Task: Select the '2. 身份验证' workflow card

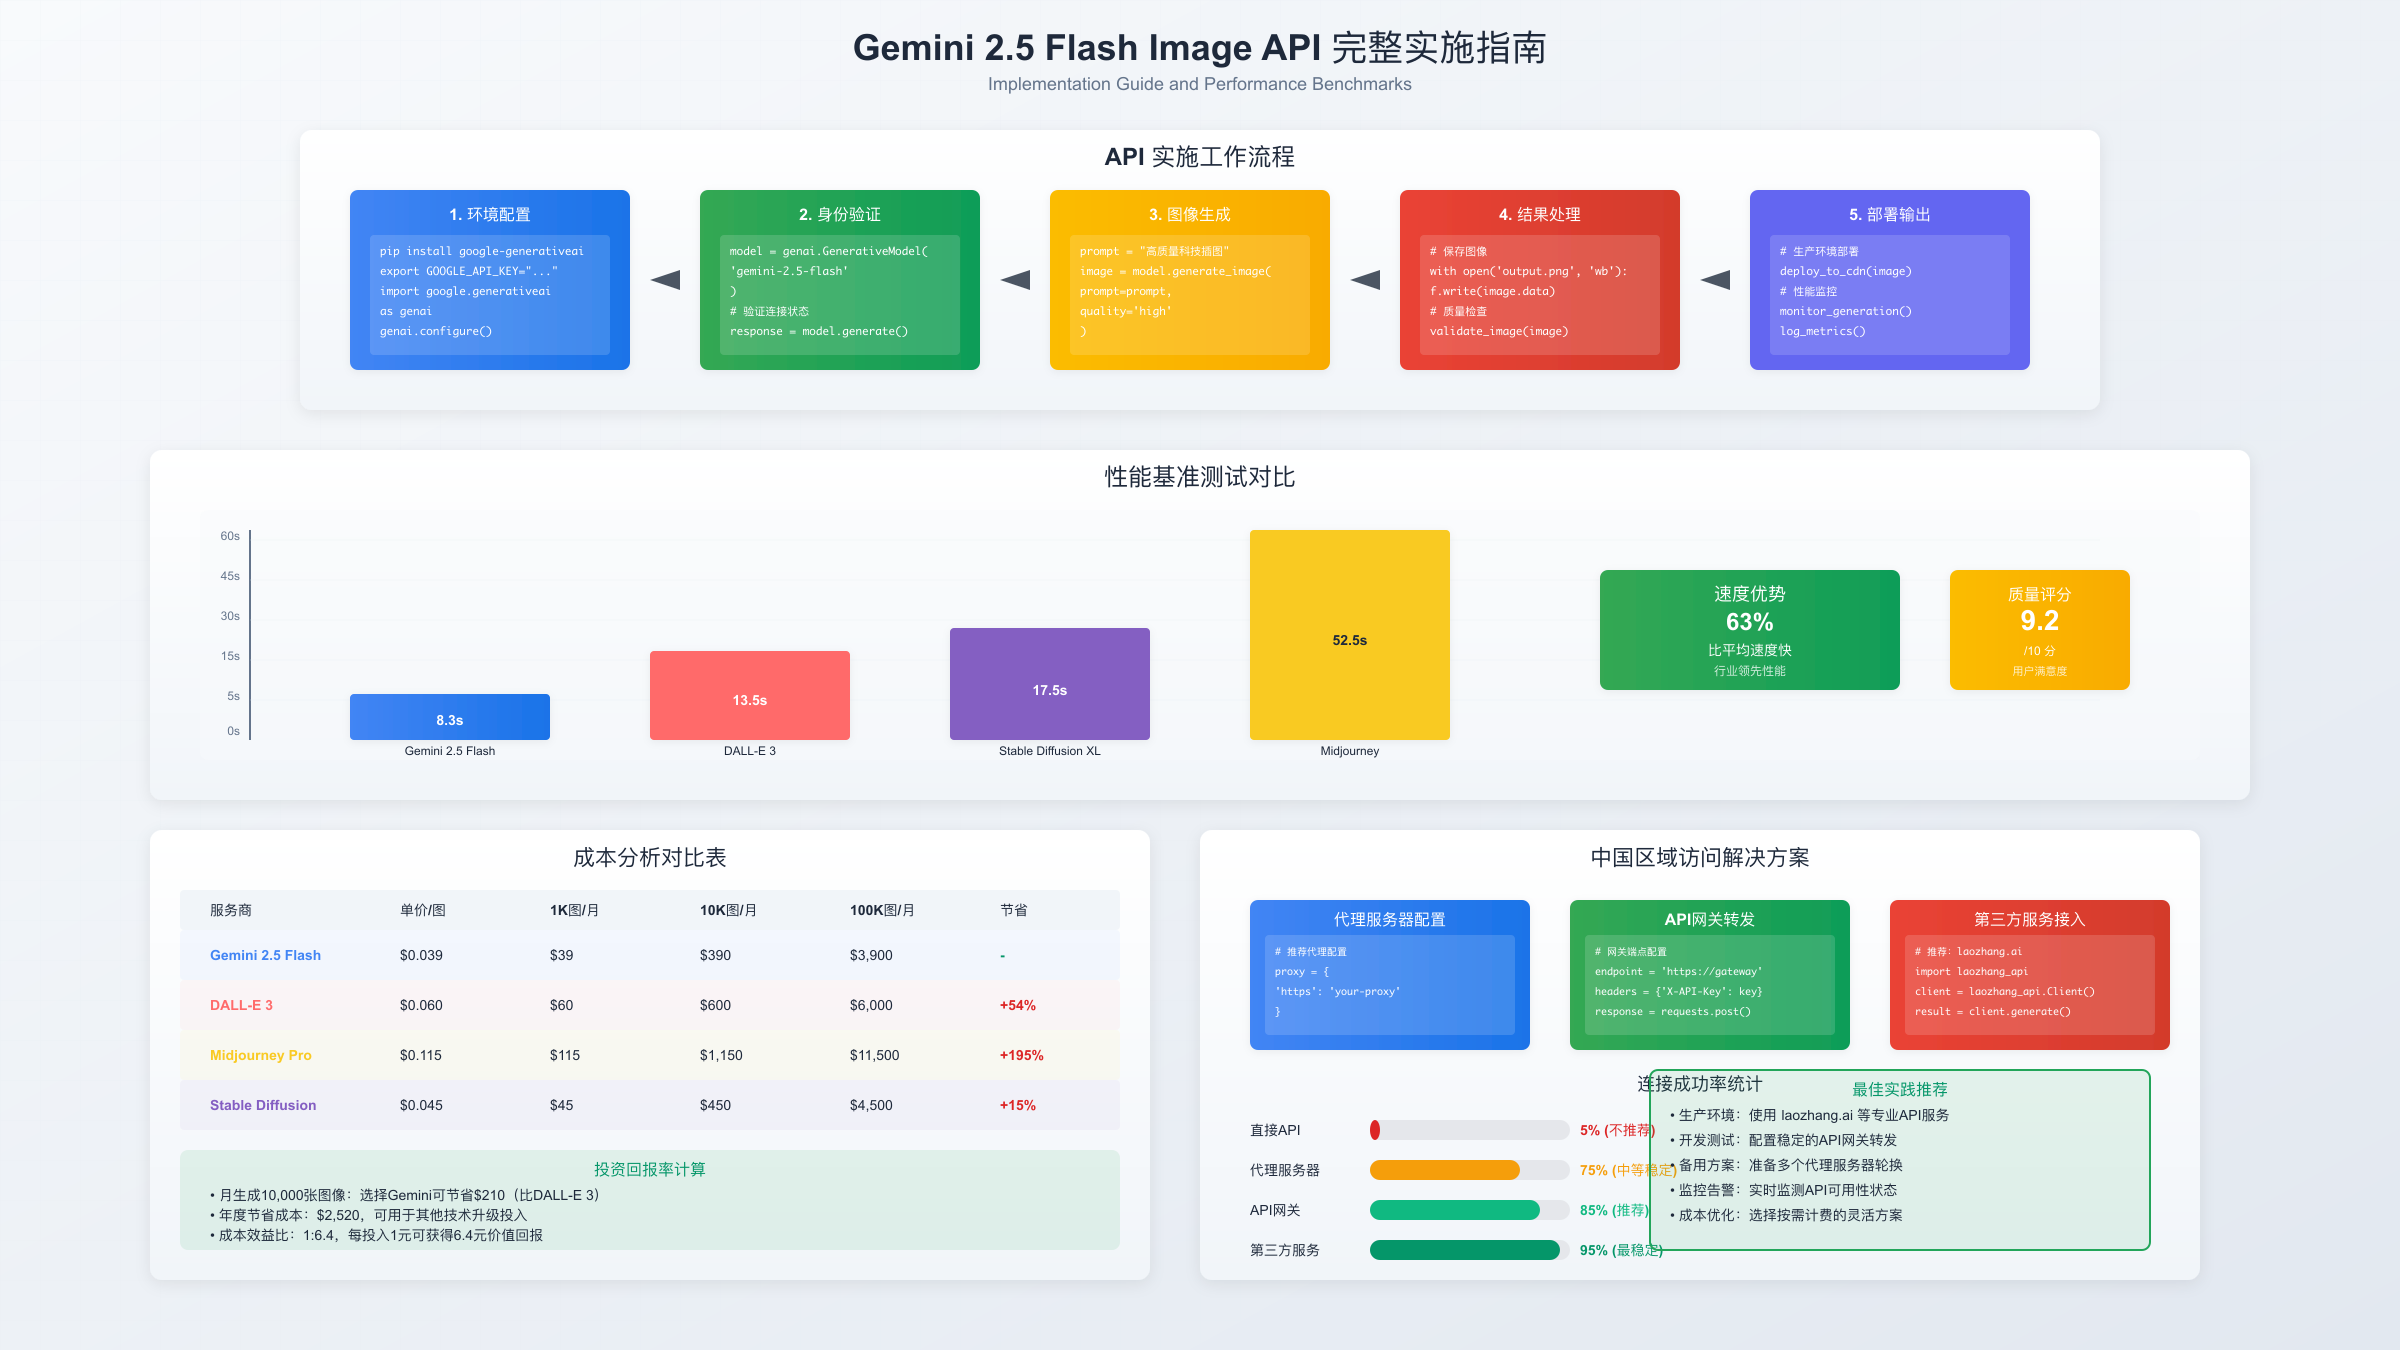Action: [x=840, y=280]
